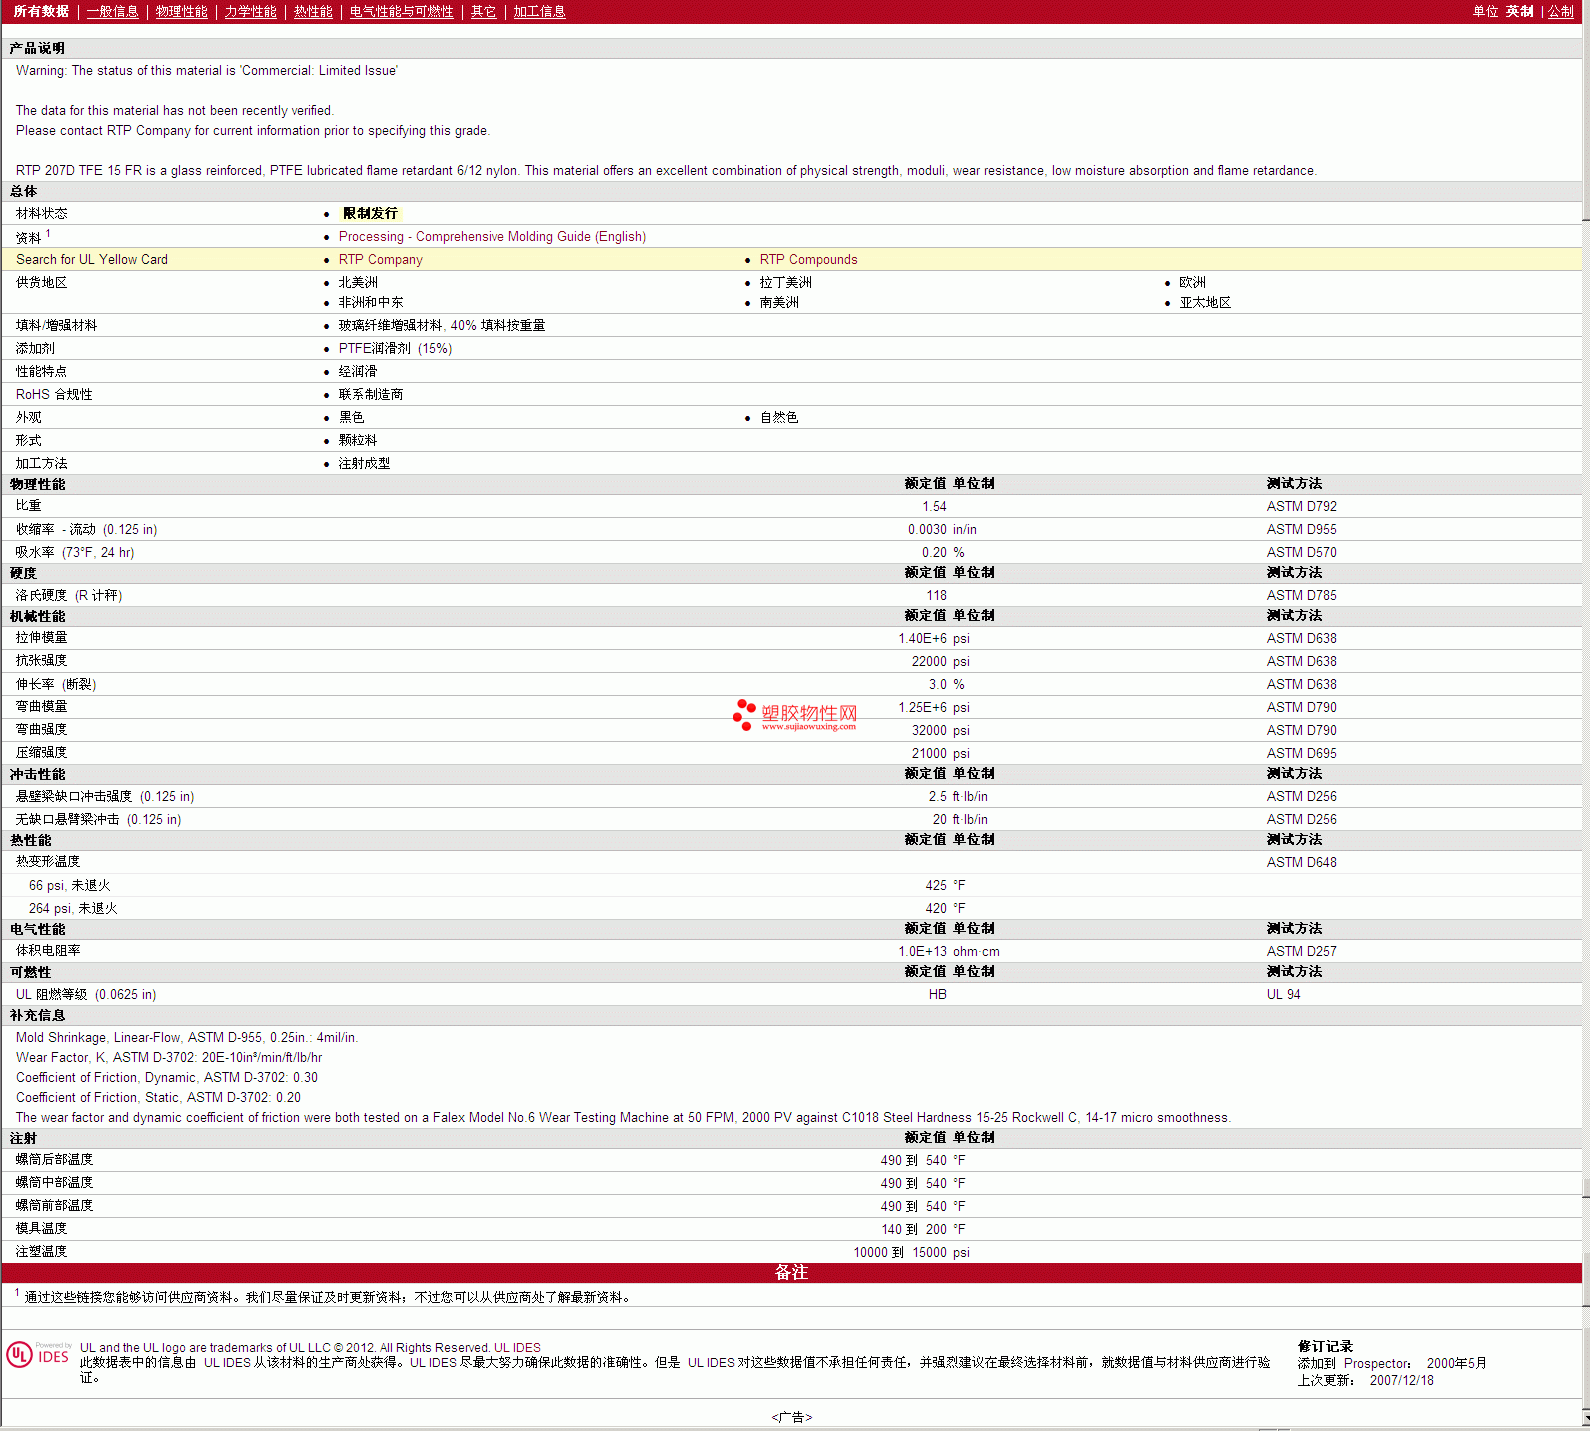Select 其它 in the top navigation

[483, 11]
